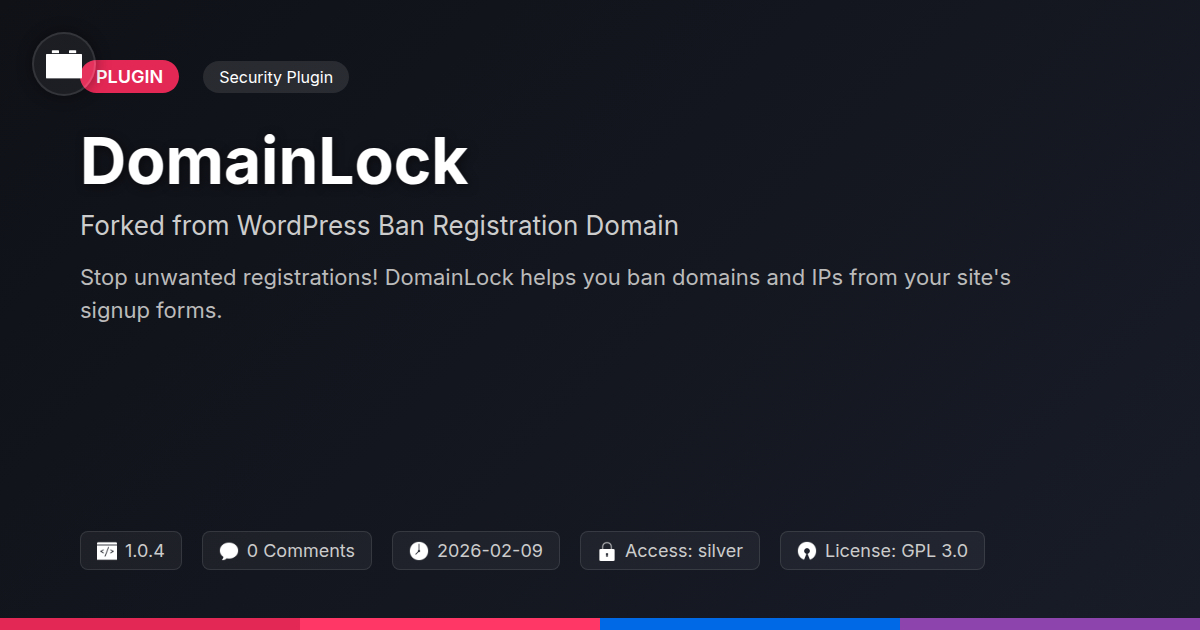The height and width of the screenshot is (630, 1200).
Task: Select the 2026-02-09 date text
Action: [490, 551]
